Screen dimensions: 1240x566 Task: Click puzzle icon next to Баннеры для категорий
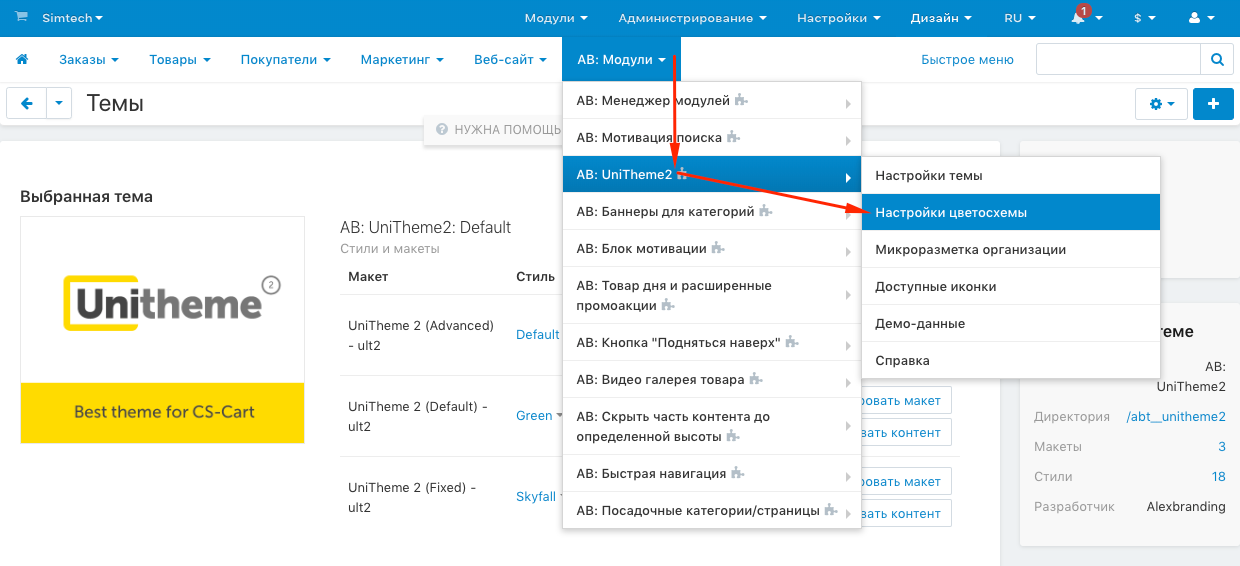pos(765,211)
